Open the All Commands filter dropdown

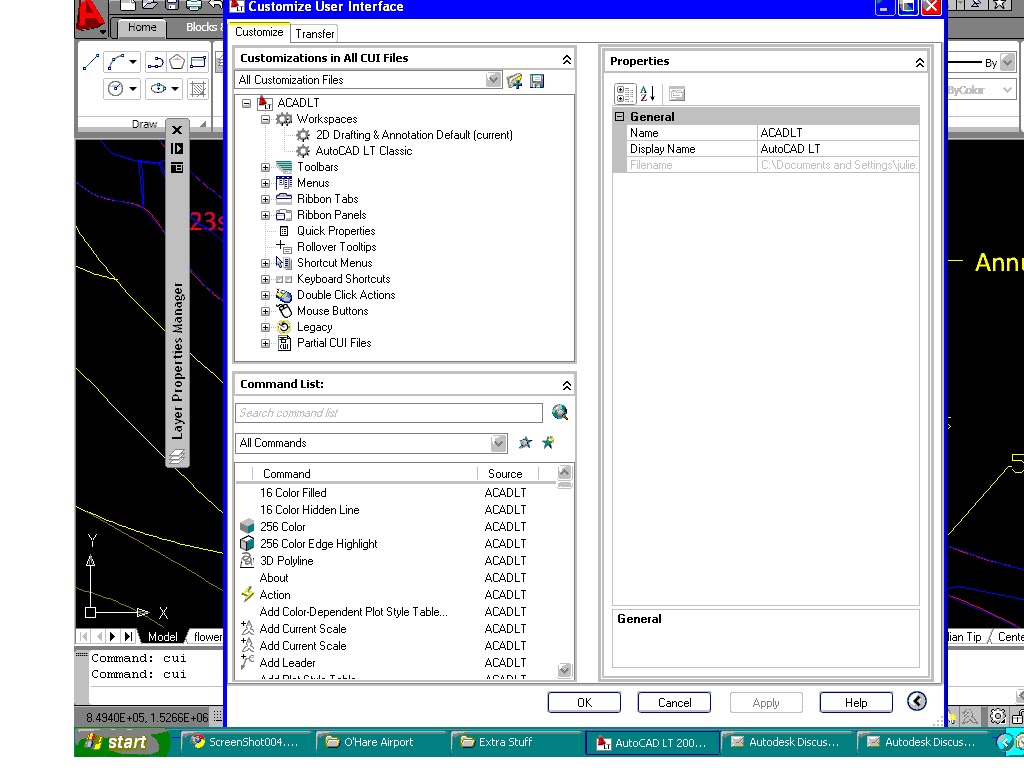click(x=498, y=443)
